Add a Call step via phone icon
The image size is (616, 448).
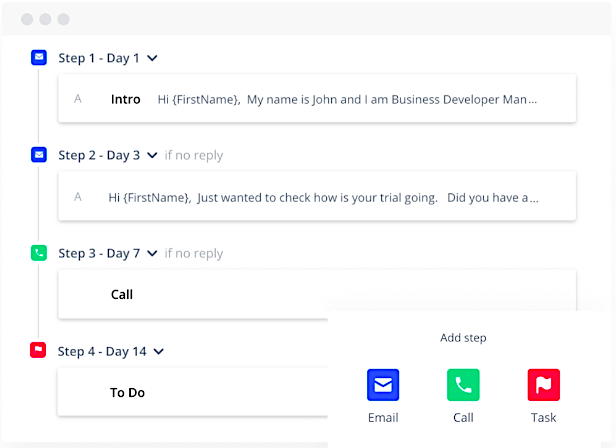(463, 385)
